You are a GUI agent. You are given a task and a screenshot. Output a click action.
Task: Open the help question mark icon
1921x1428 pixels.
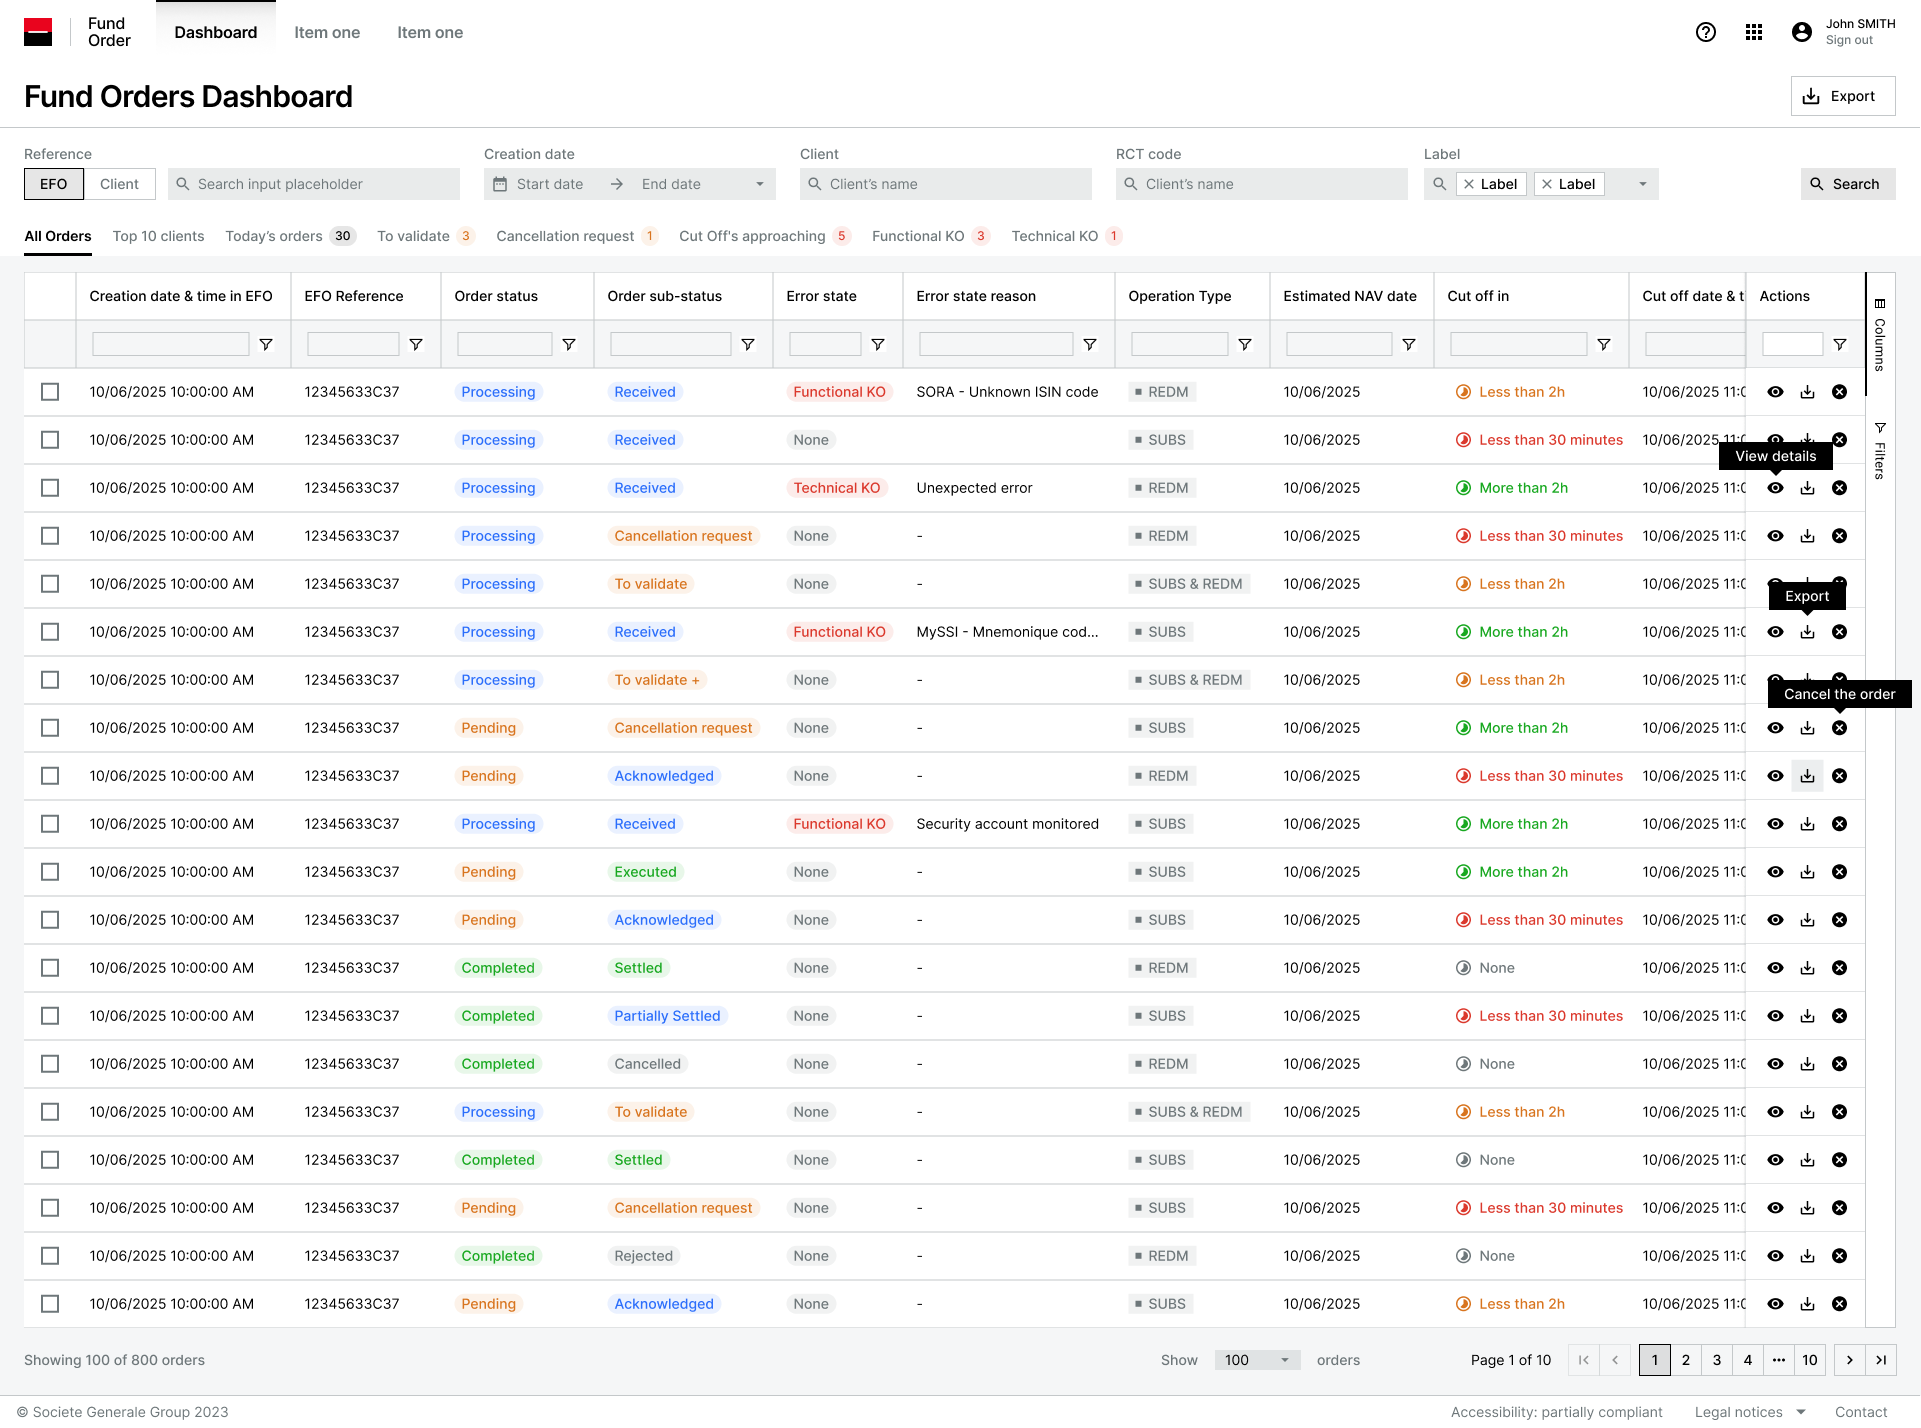click(1706, 32)
